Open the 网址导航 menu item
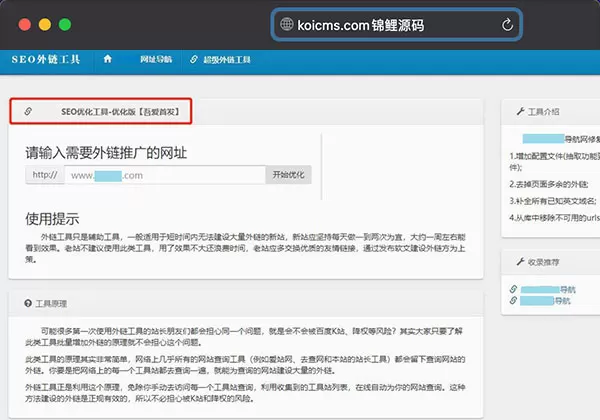This screenshot has width=600, height=420. tap(156, 59)
